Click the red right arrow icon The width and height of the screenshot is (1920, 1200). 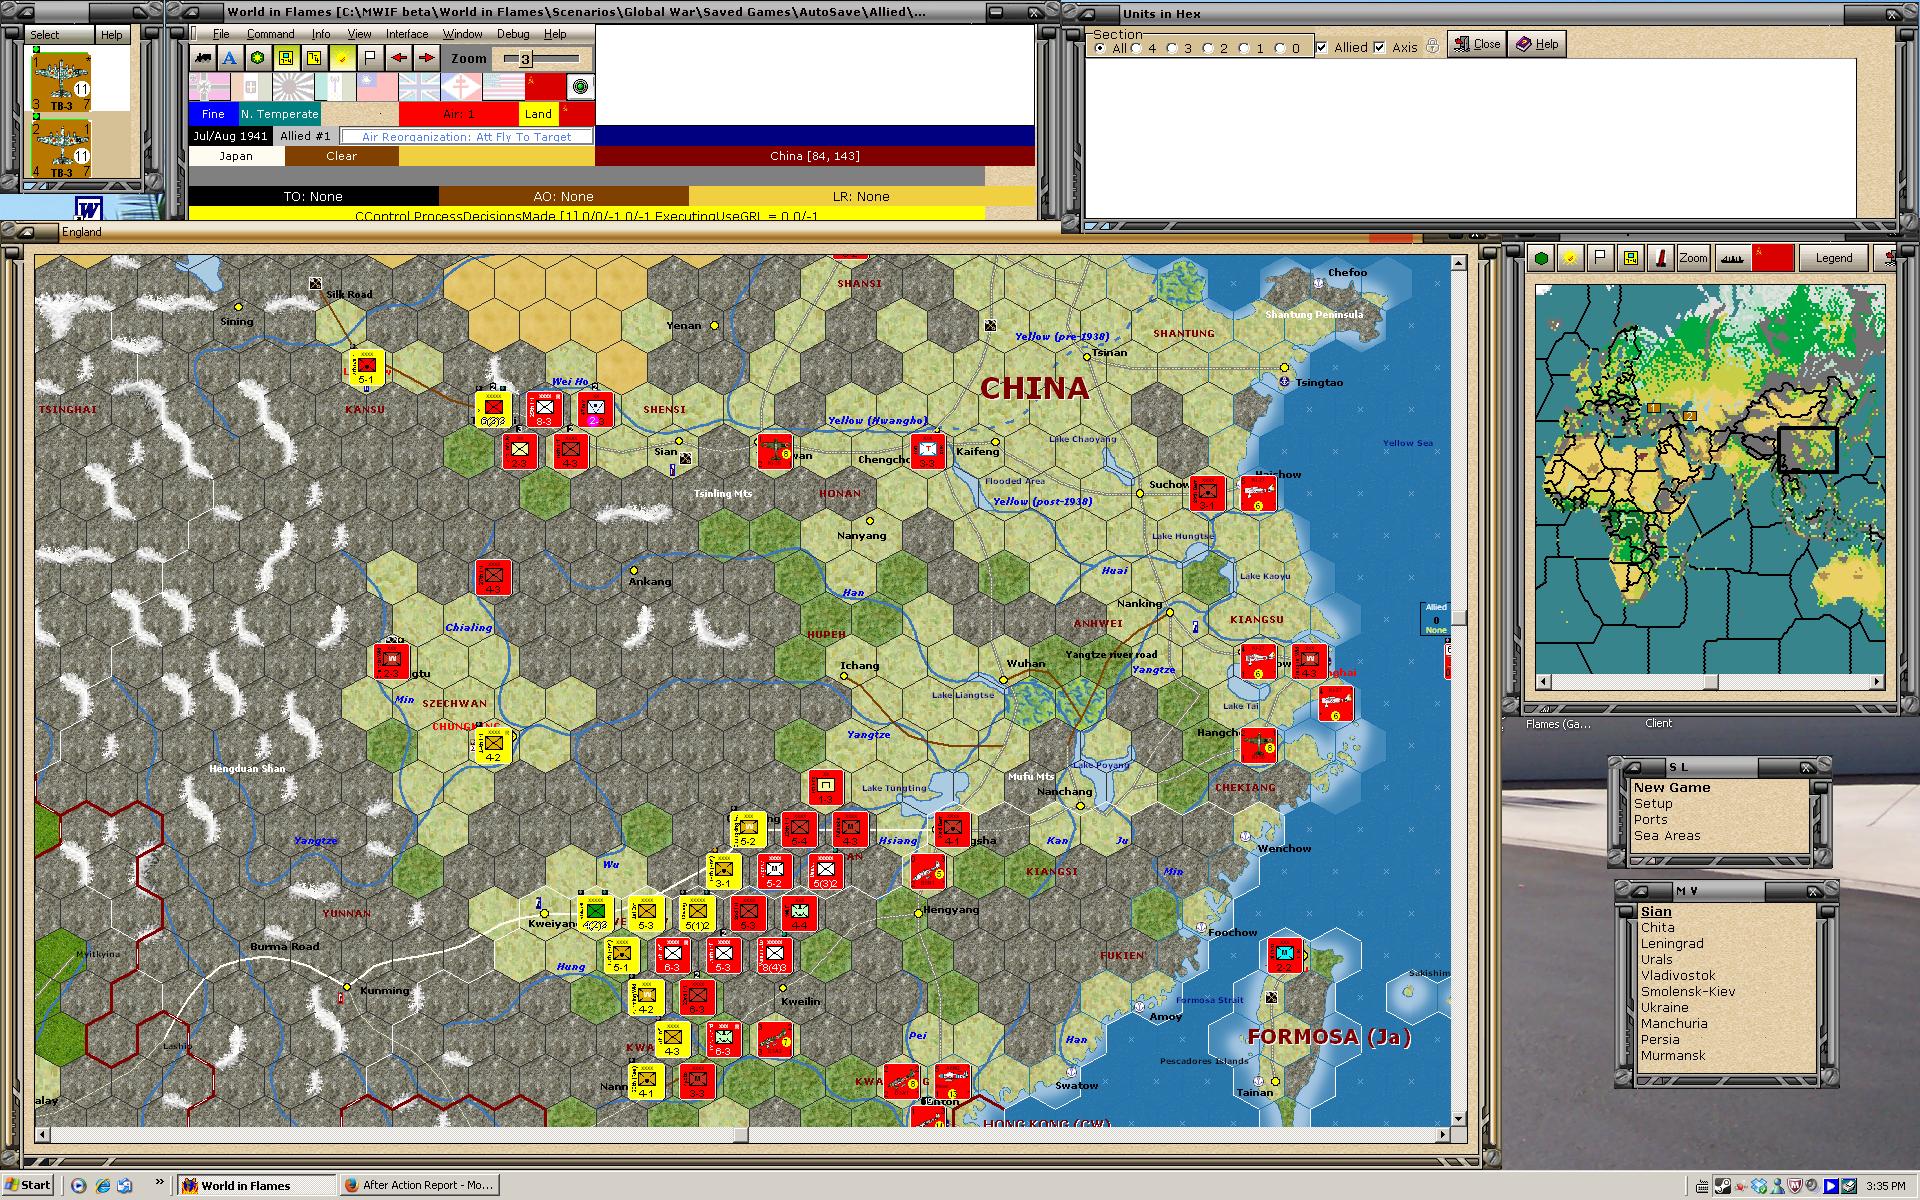(x=426, y=58)
